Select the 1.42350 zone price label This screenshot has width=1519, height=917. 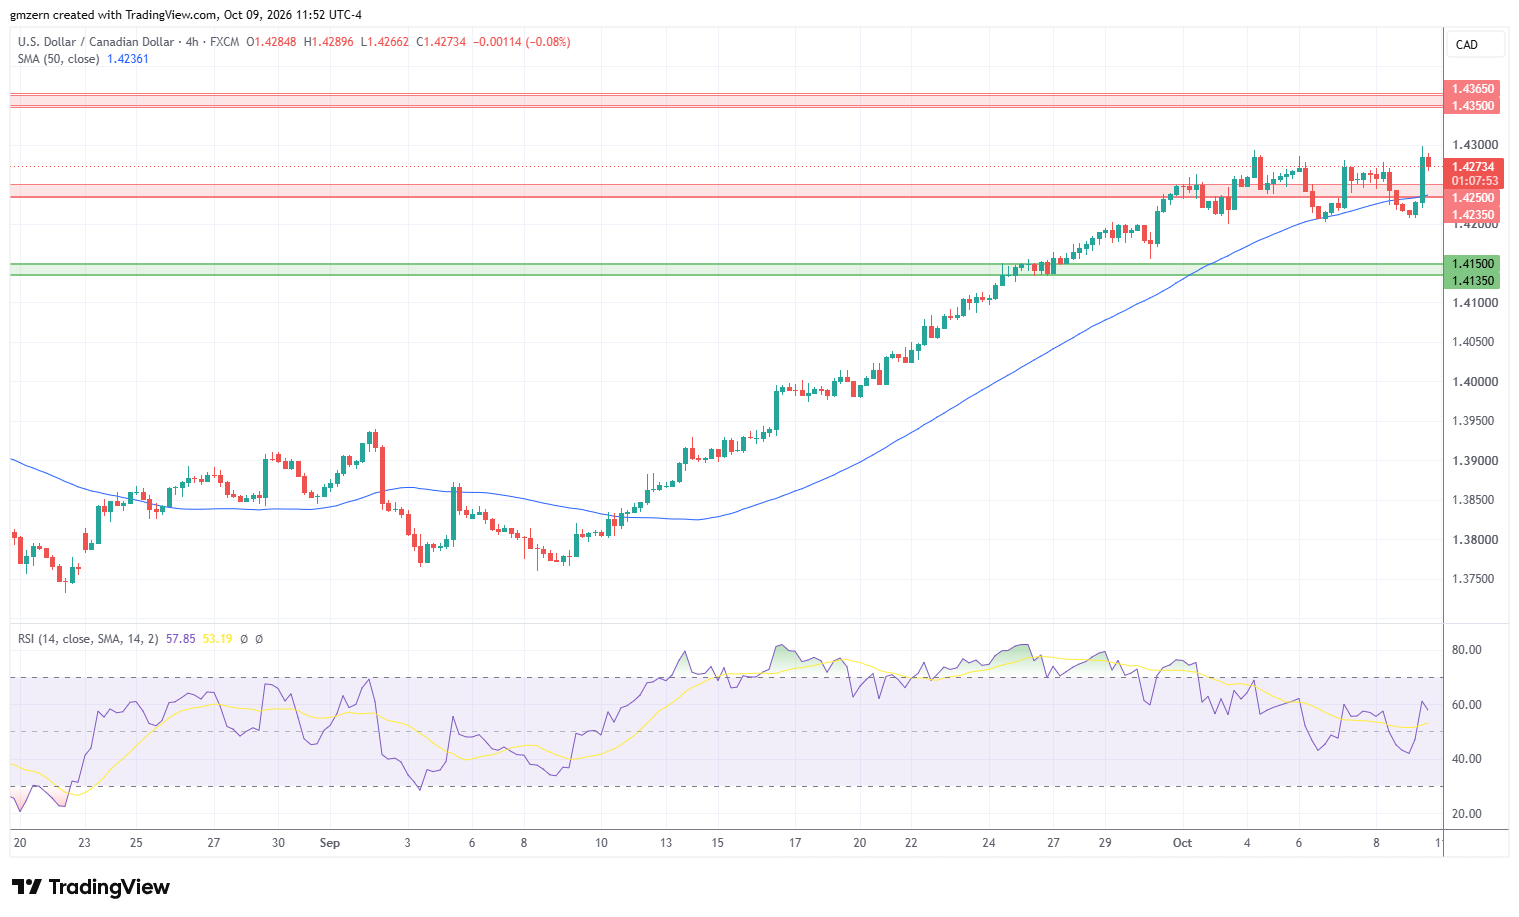[1473, 215]
